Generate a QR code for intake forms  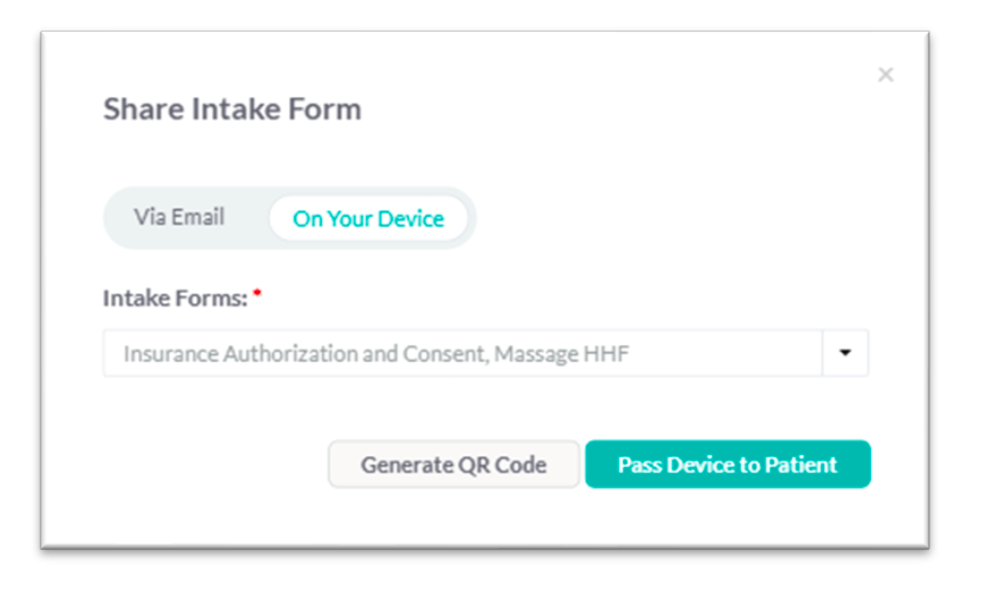click(x=454, y=465)
